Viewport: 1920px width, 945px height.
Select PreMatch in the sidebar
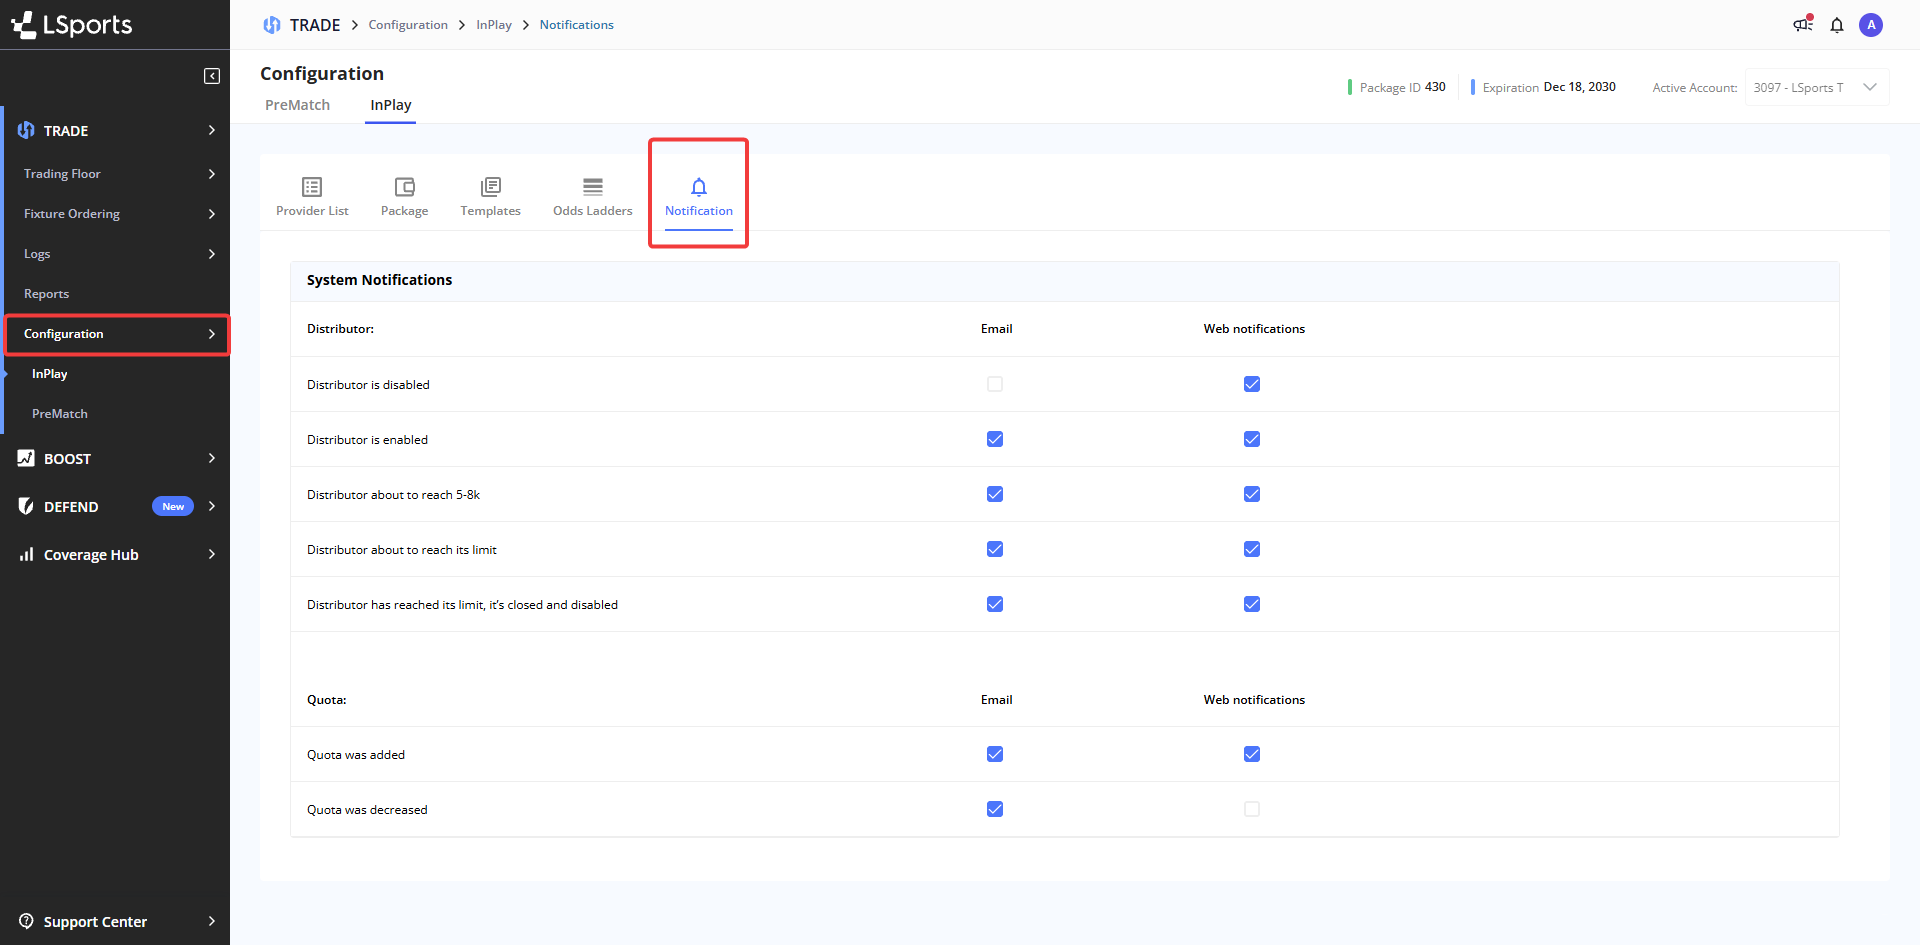click(60, 414)
